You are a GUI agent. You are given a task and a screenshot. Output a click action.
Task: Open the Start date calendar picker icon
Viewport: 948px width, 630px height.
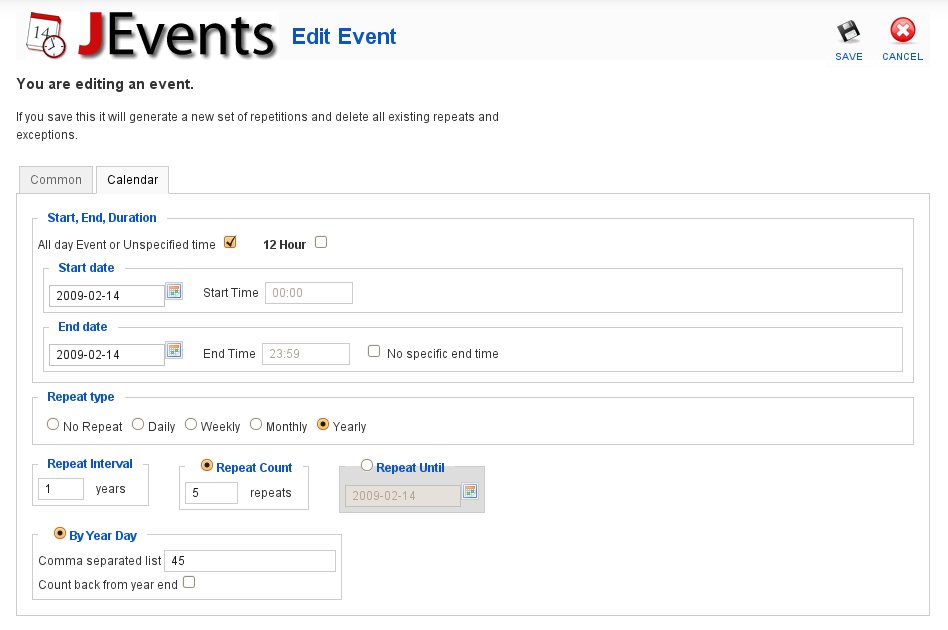(x=174, y=291)
